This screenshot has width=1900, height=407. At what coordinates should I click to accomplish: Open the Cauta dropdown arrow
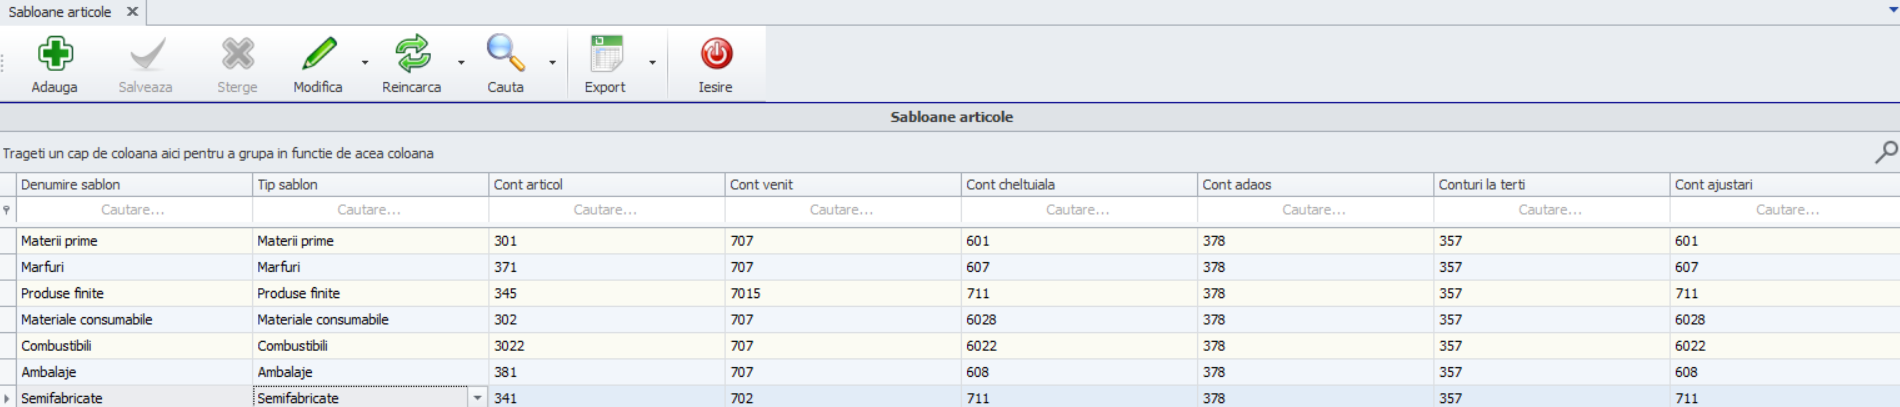click(x=552, y=63)
